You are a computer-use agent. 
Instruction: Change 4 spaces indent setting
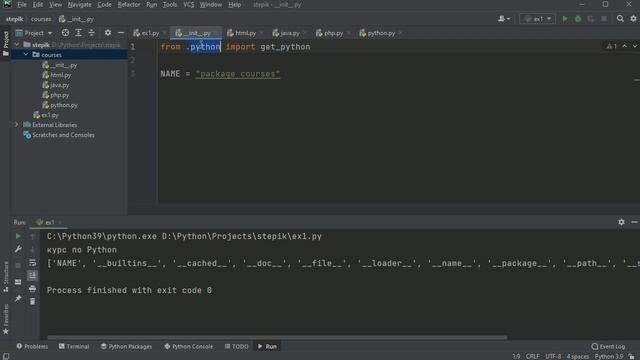(x=578, y=356)
